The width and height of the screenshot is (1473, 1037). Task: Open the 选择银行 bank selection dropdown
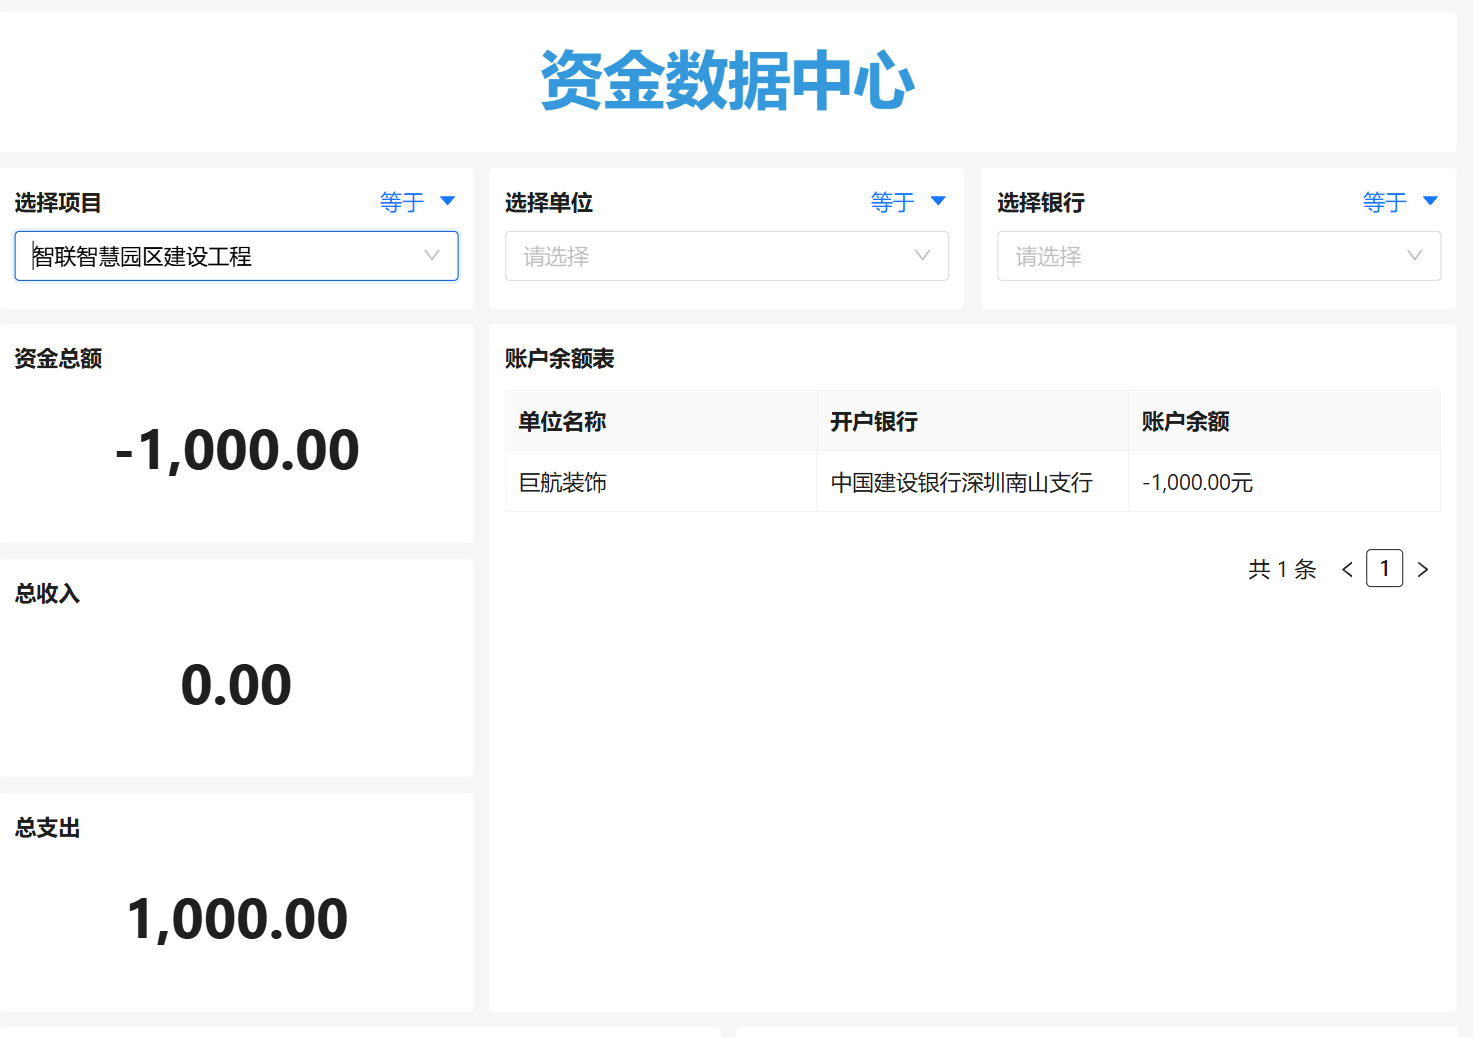1218,256
